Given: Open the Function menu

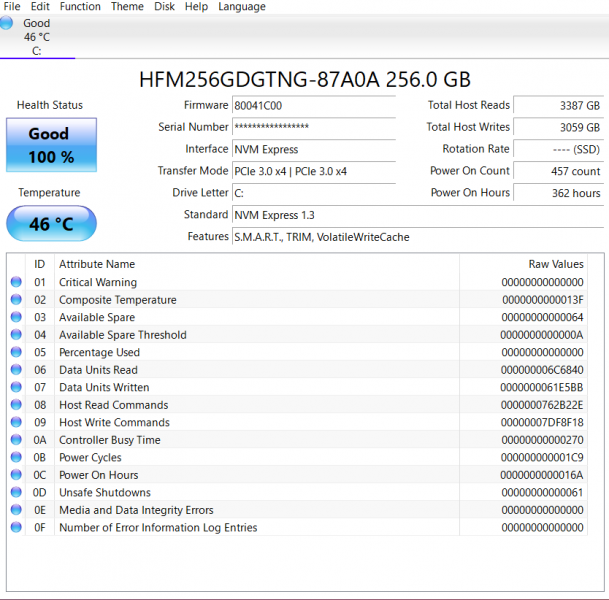Looking at the screenshot, I should tap(80, 7).
